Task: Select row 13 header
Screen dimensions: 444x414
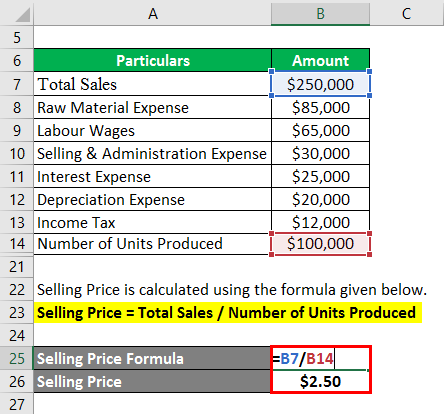Action: tap(17, 222)
